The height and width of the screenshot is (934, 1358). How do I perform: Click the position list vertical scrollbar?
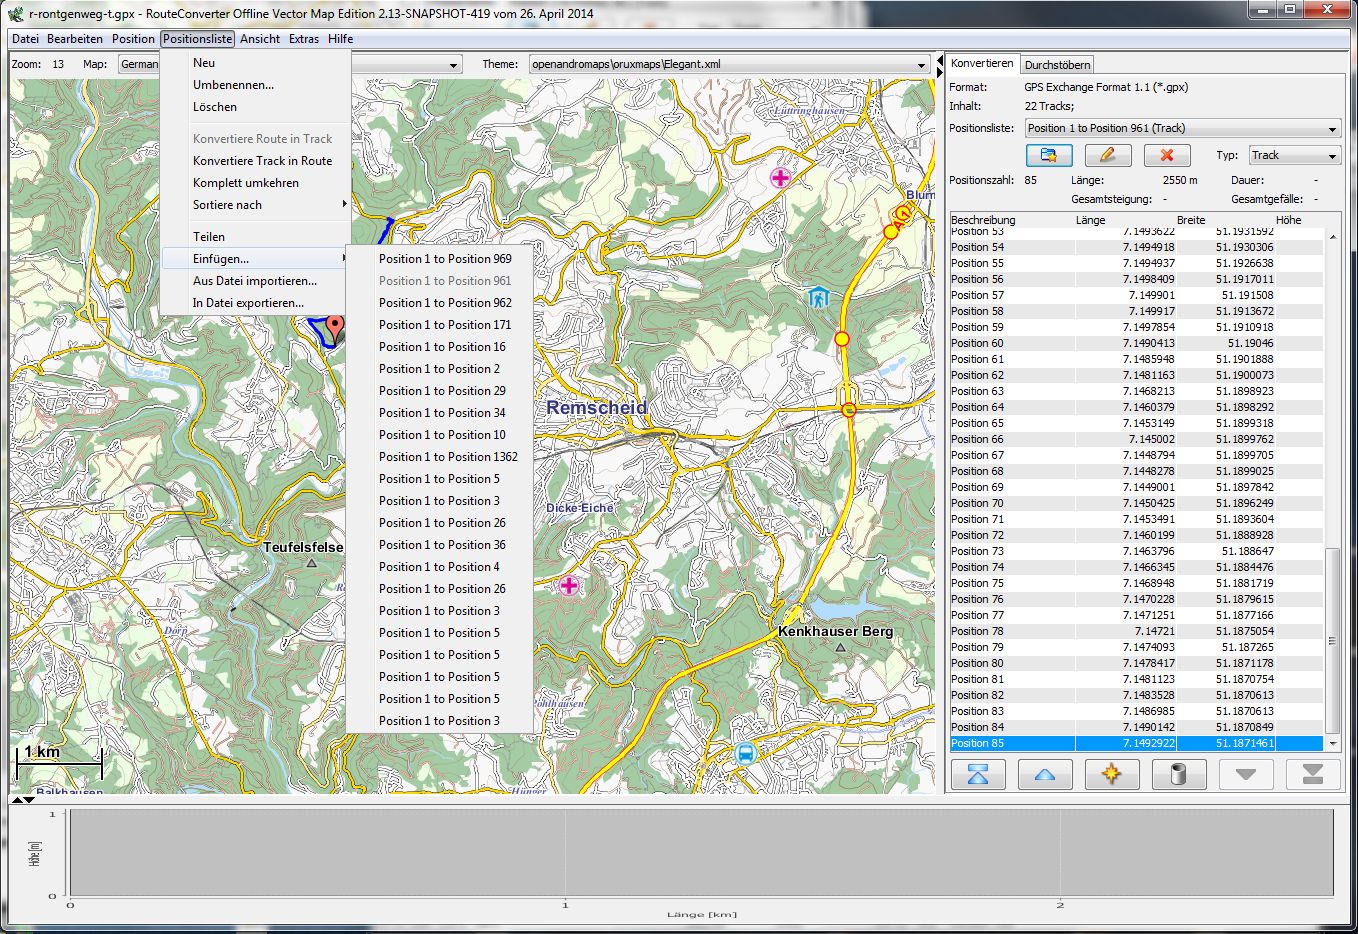pos(1331,640)
